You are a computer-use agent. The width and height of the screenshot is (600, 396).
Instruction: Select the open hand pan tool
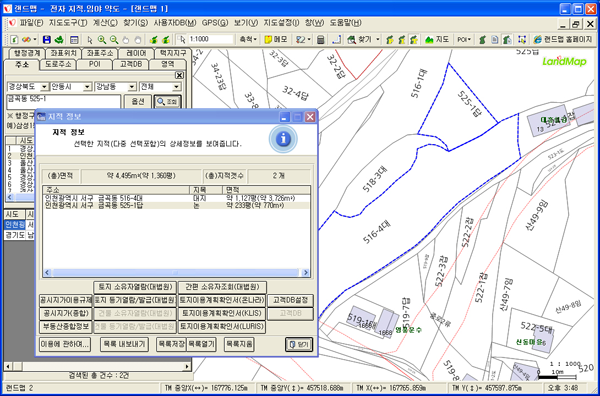(x=126, y=39)
